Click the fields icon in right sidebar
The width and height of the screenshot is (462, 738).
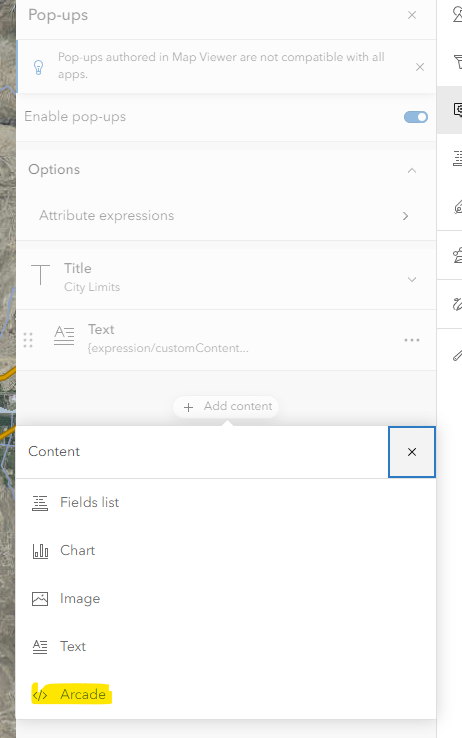(457, 159)
